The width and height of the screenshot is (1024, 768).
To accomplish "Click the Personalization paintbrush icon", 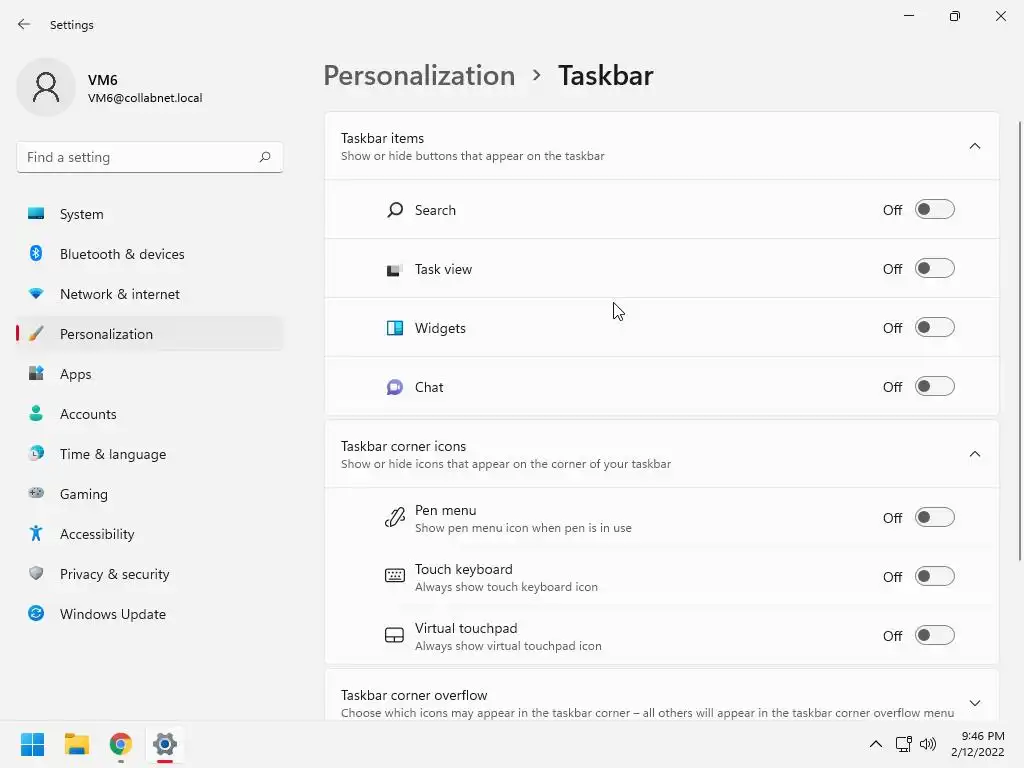I will pos(36,334).
